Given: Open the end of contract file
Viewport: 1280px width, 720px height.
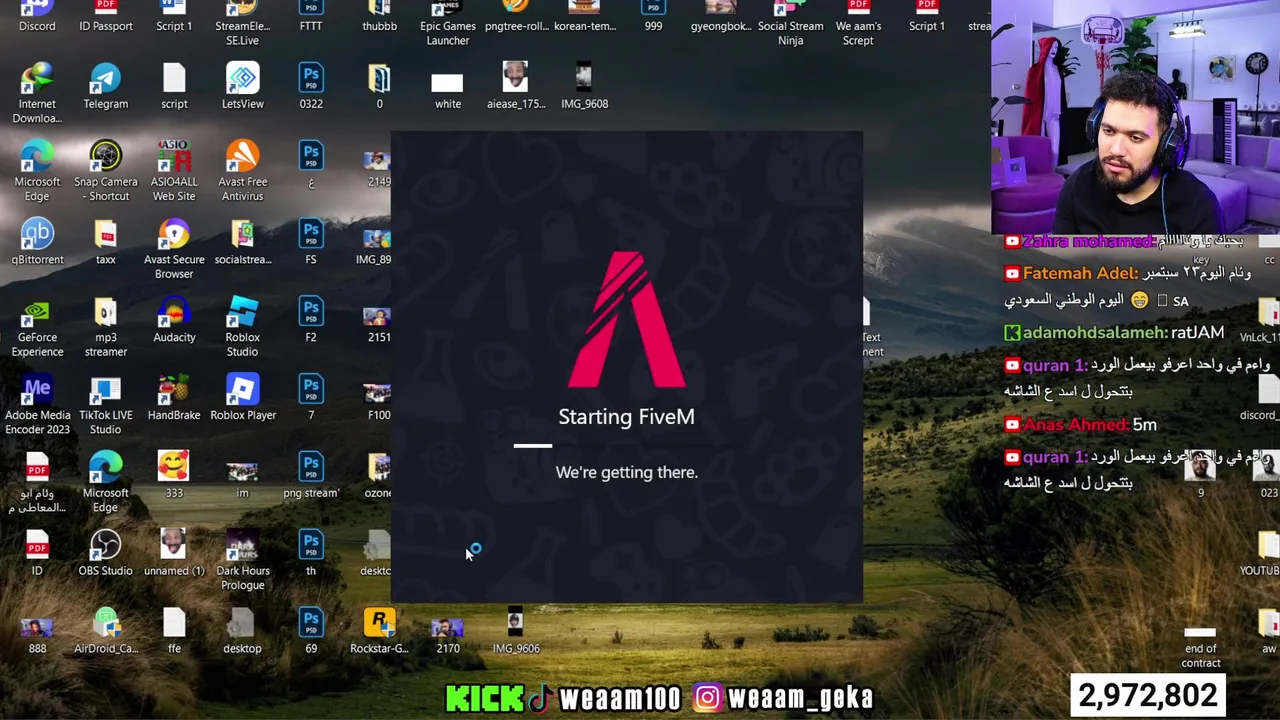Looking at the screenshot, I should 1200,647.
